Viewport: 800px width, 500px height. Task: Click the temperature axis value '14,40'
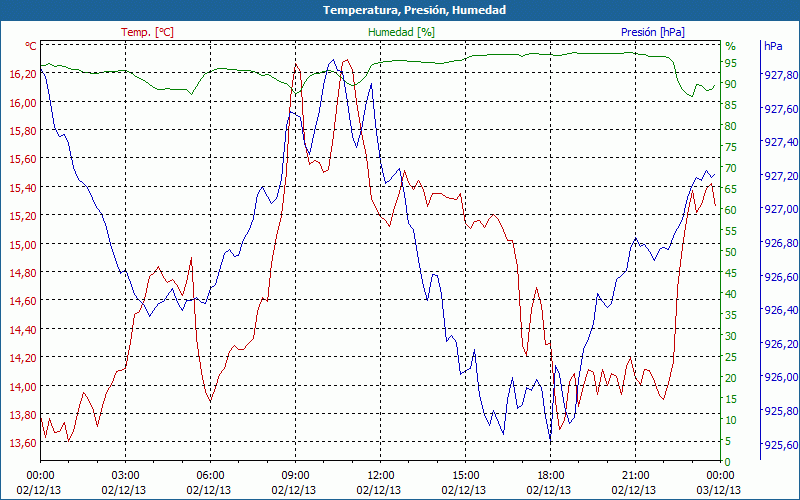23,330
